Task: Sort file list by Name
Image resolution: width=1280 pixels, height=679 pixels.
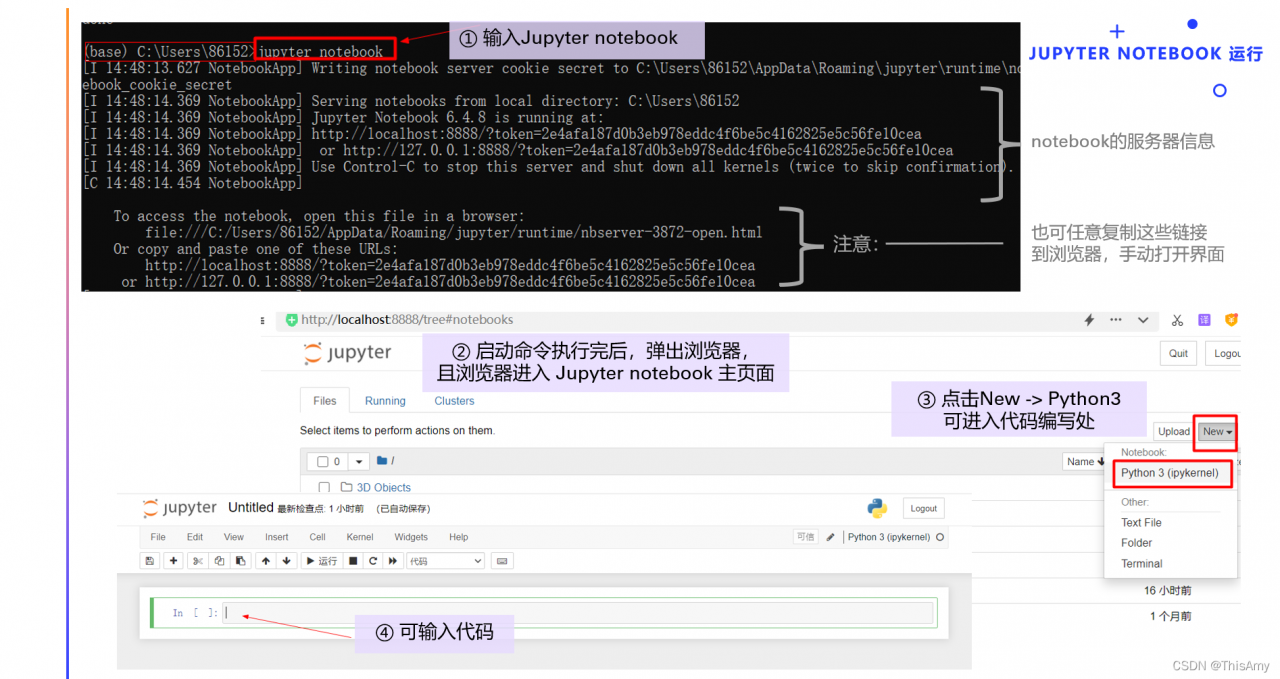Action: point(1086,462)
